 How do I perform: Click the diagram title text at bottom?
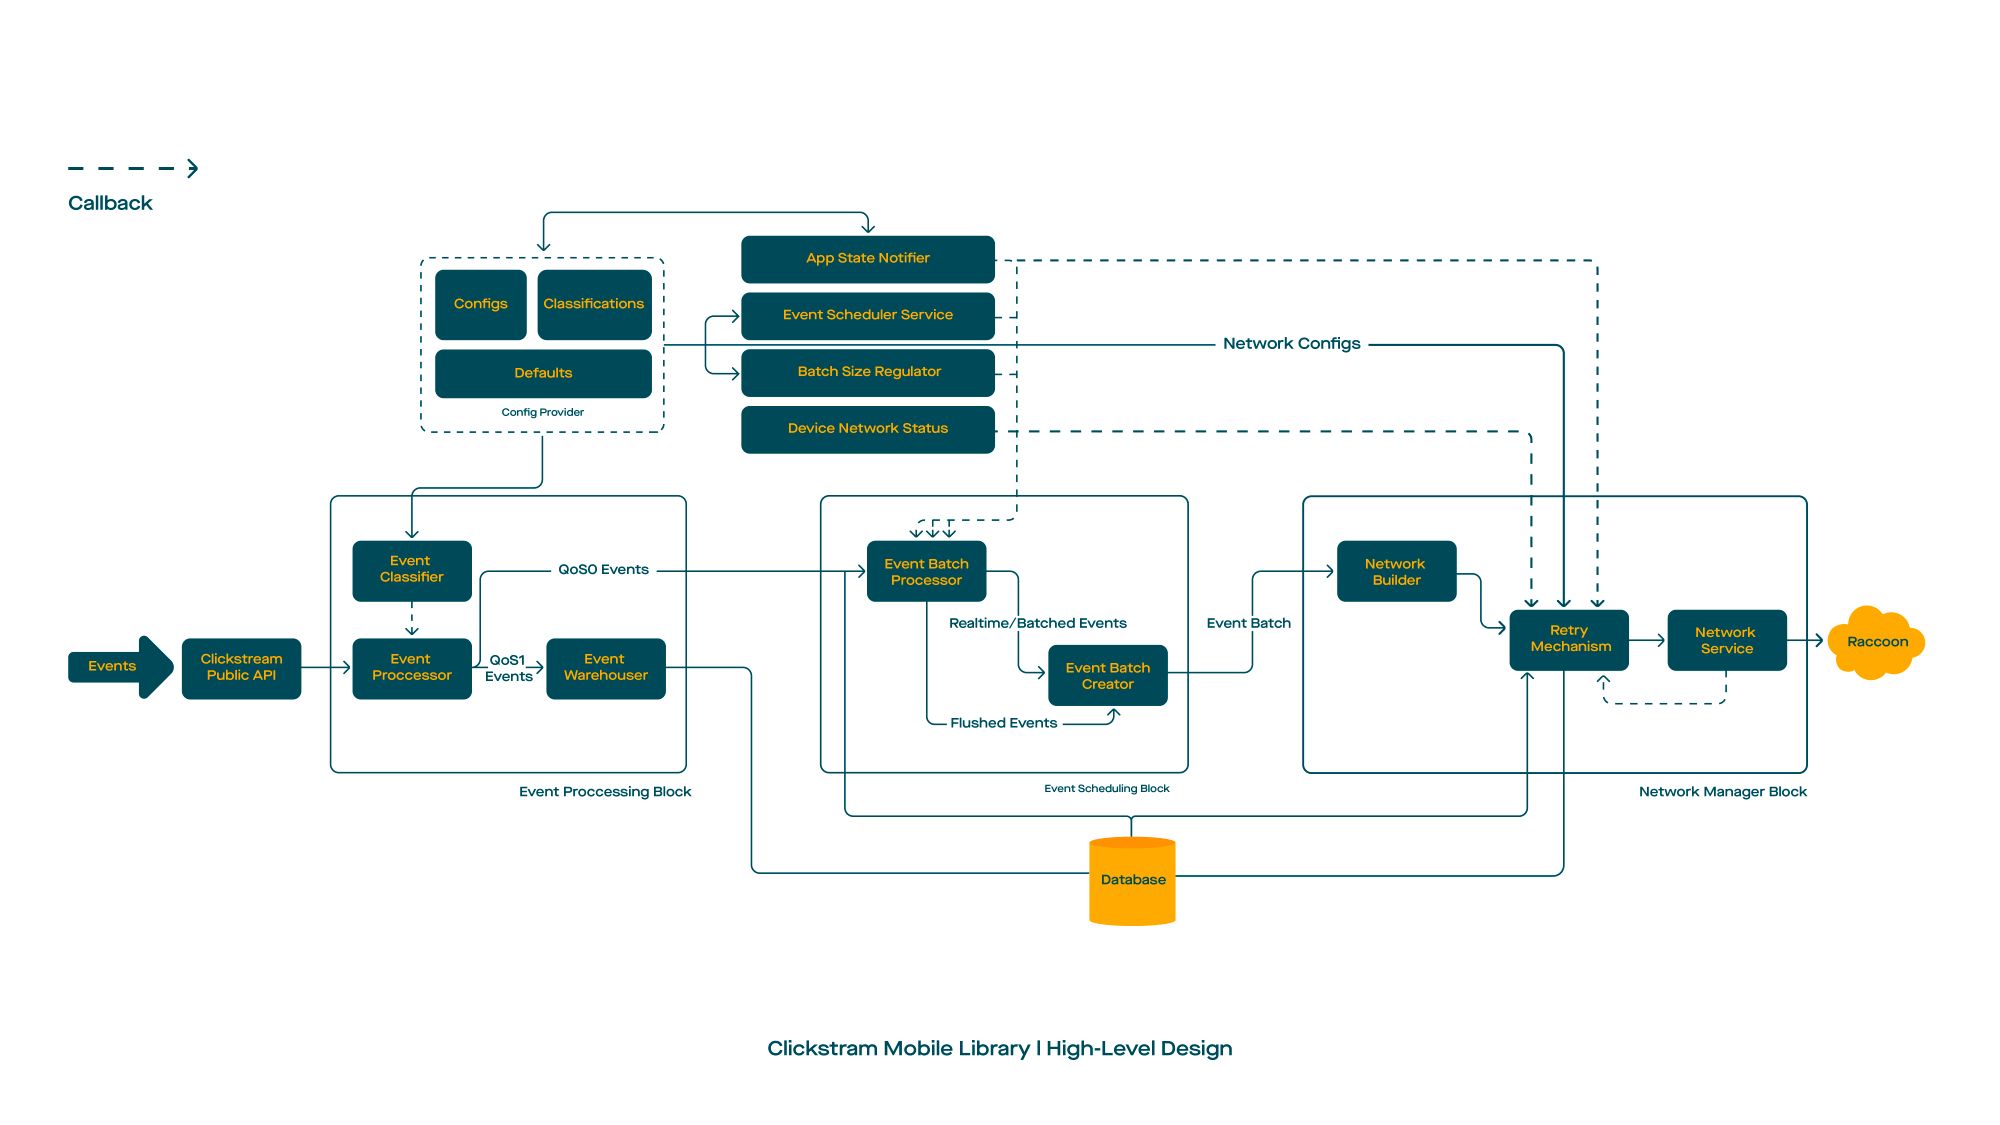pos(999,1049)
